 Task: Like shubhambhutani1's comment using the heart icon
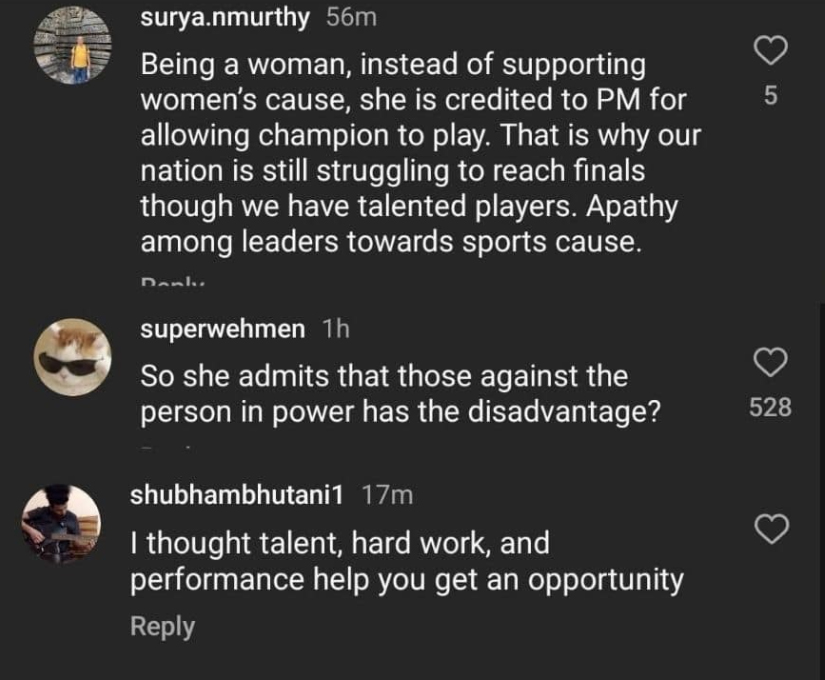[769, 529]
